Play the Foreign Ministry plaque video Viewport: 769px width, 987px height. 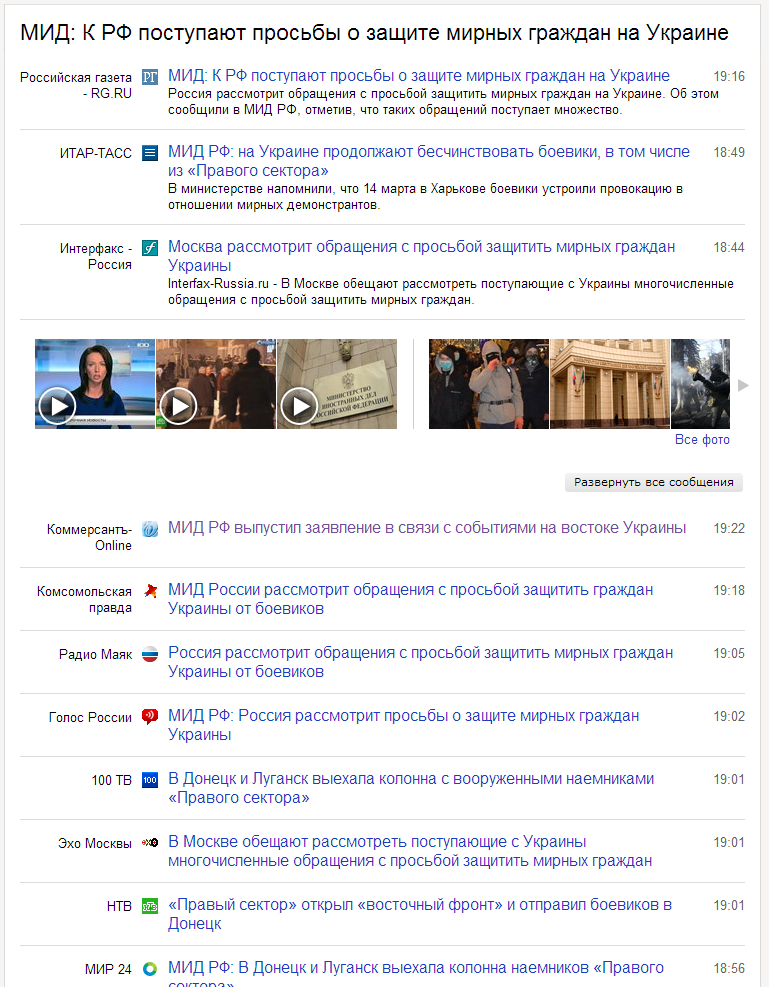point(337,384)
